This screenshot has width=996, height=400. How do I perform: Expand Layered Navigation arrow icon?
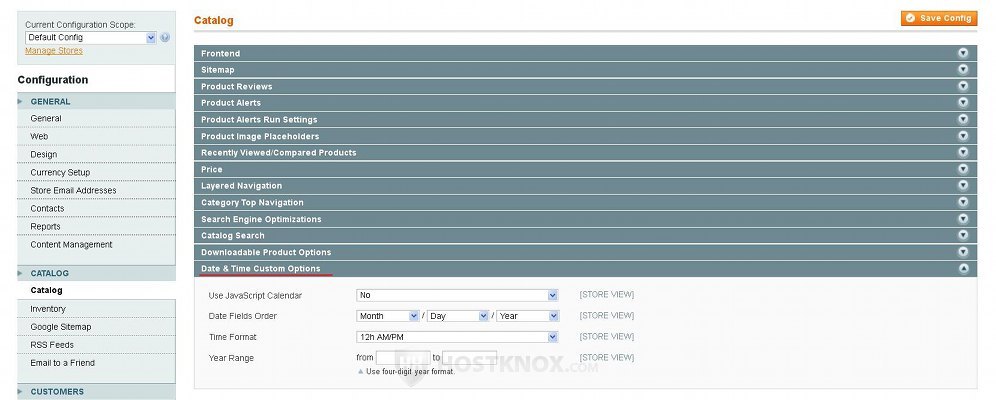coord(963,185)
